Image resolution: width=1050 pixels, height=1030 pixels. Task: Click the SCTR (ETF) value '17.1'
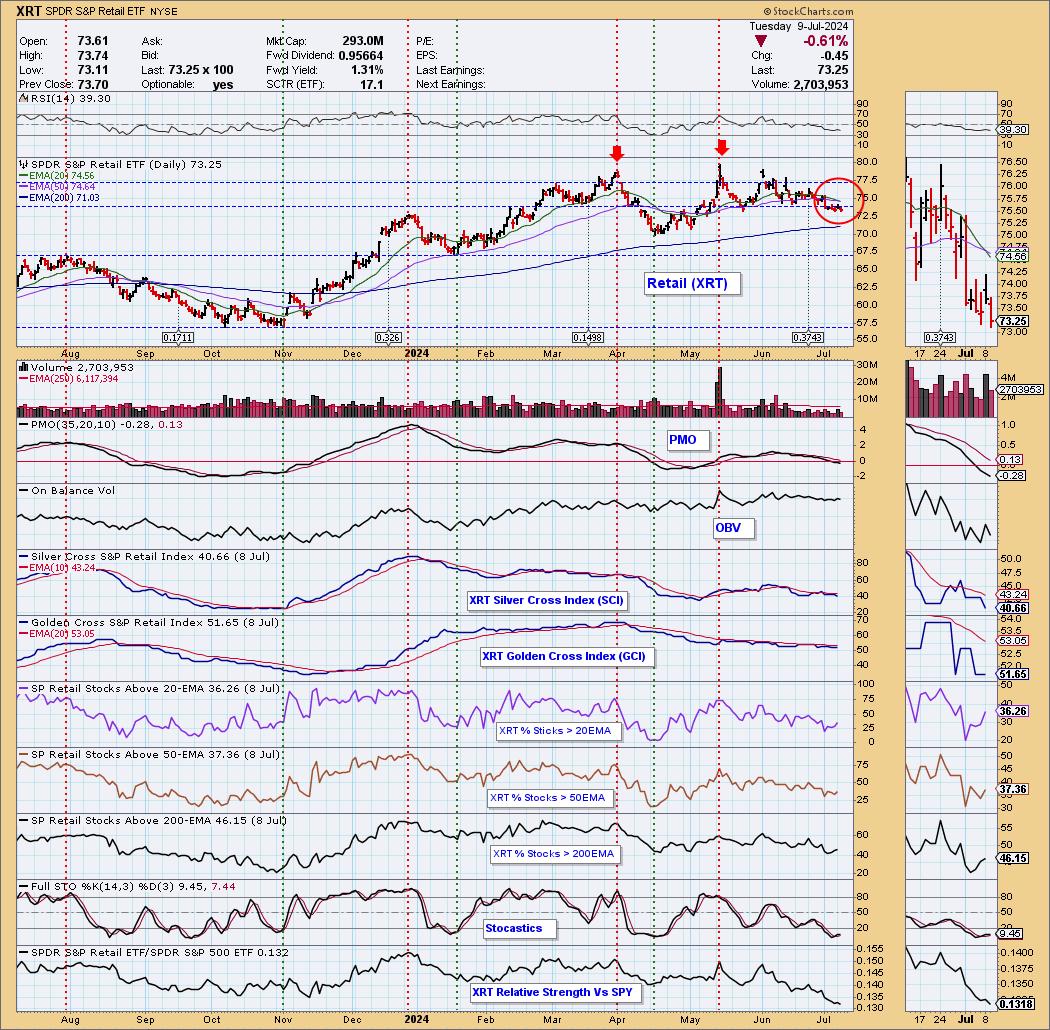(x=372, y=84)
